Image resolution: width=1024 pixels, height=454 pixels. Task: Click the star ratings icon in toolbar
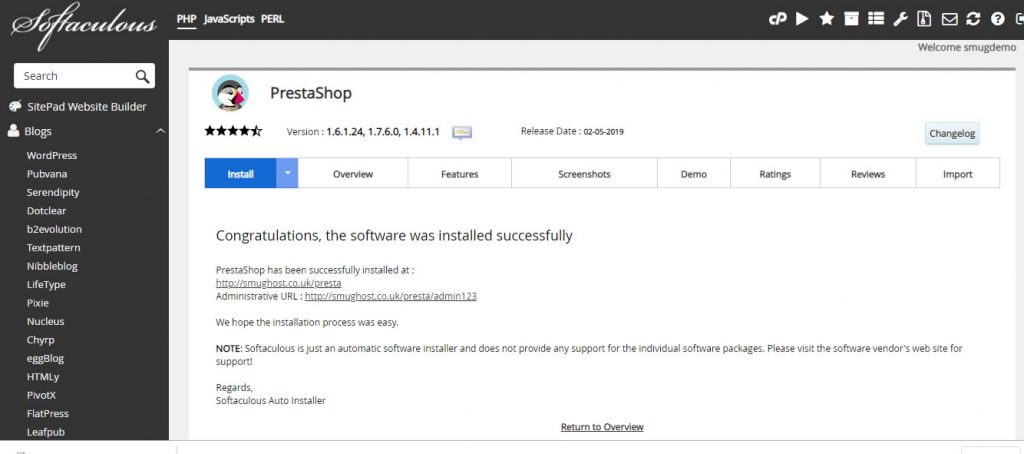pos(827,19)
